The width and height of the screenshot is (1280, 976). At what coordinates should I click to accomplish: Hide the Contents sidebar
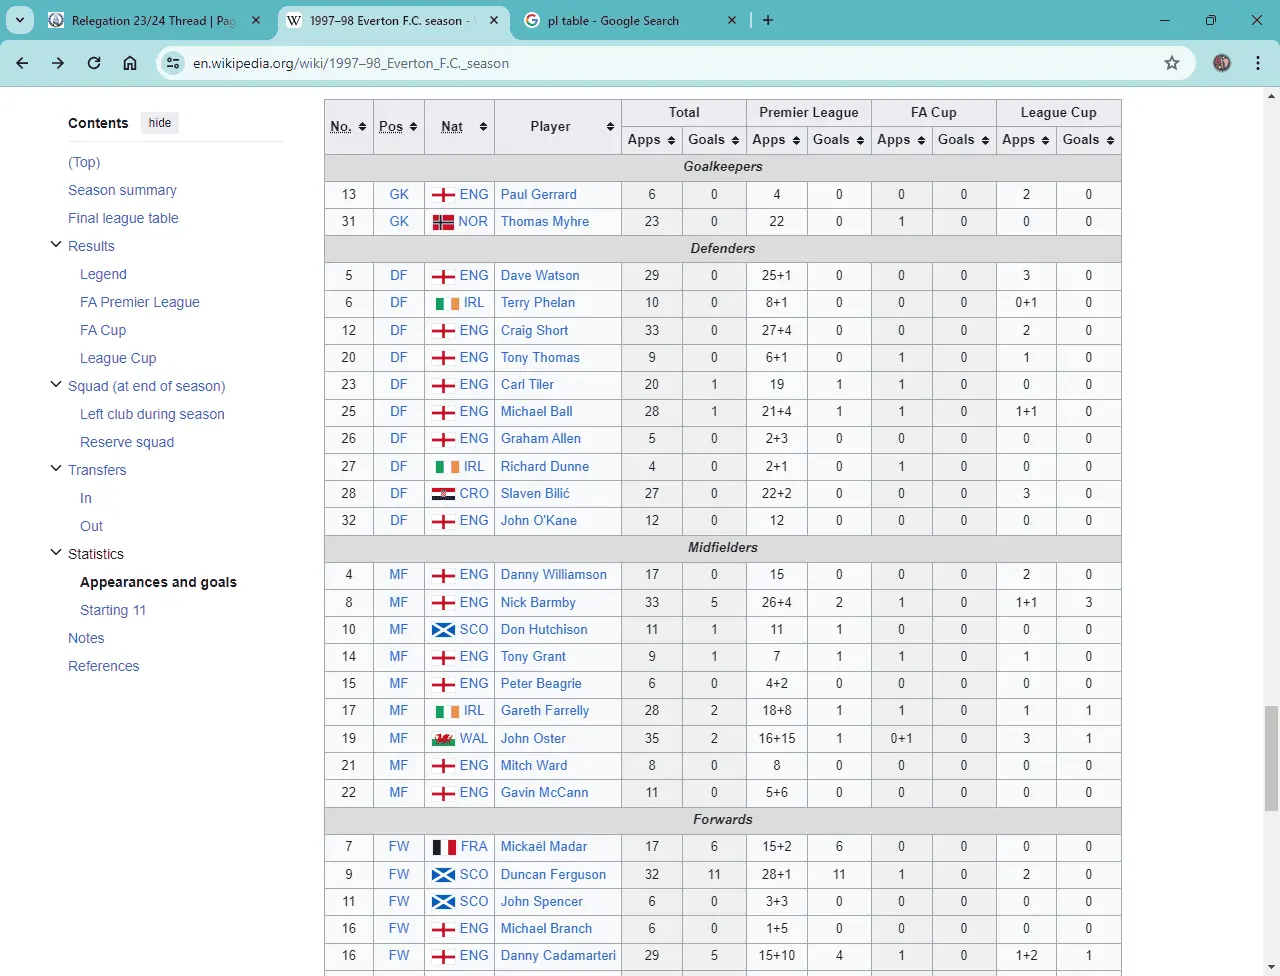(160, 123)
